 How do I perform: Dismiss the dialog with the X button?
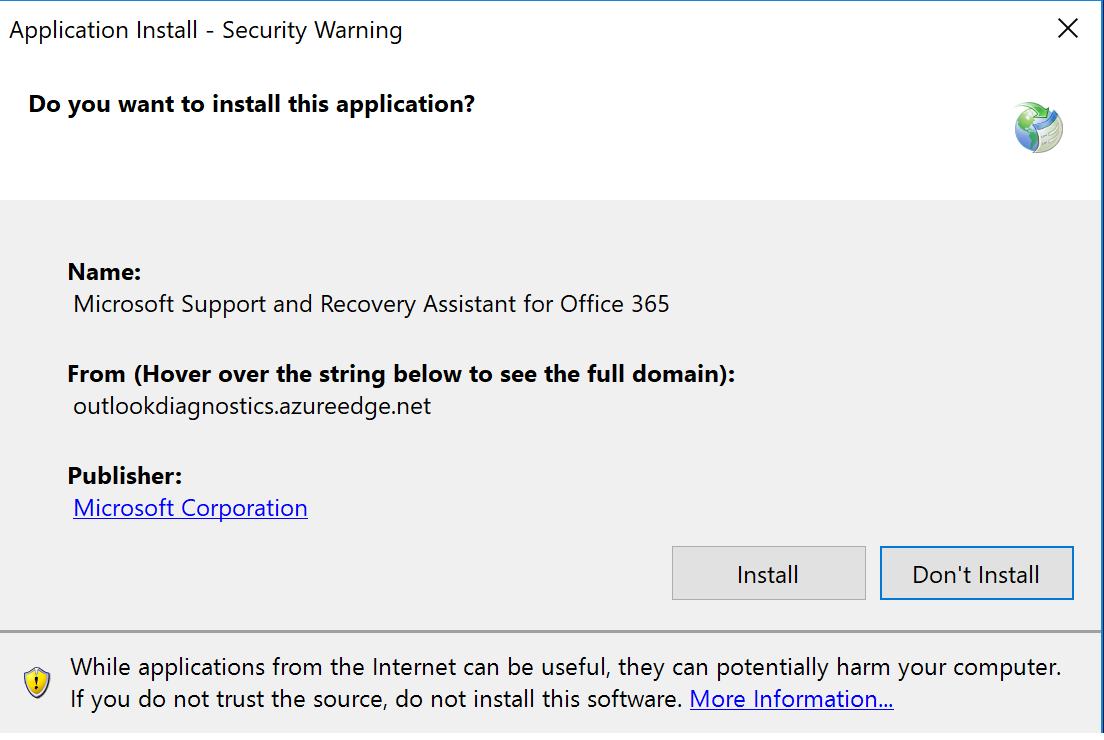[1067, 29]
